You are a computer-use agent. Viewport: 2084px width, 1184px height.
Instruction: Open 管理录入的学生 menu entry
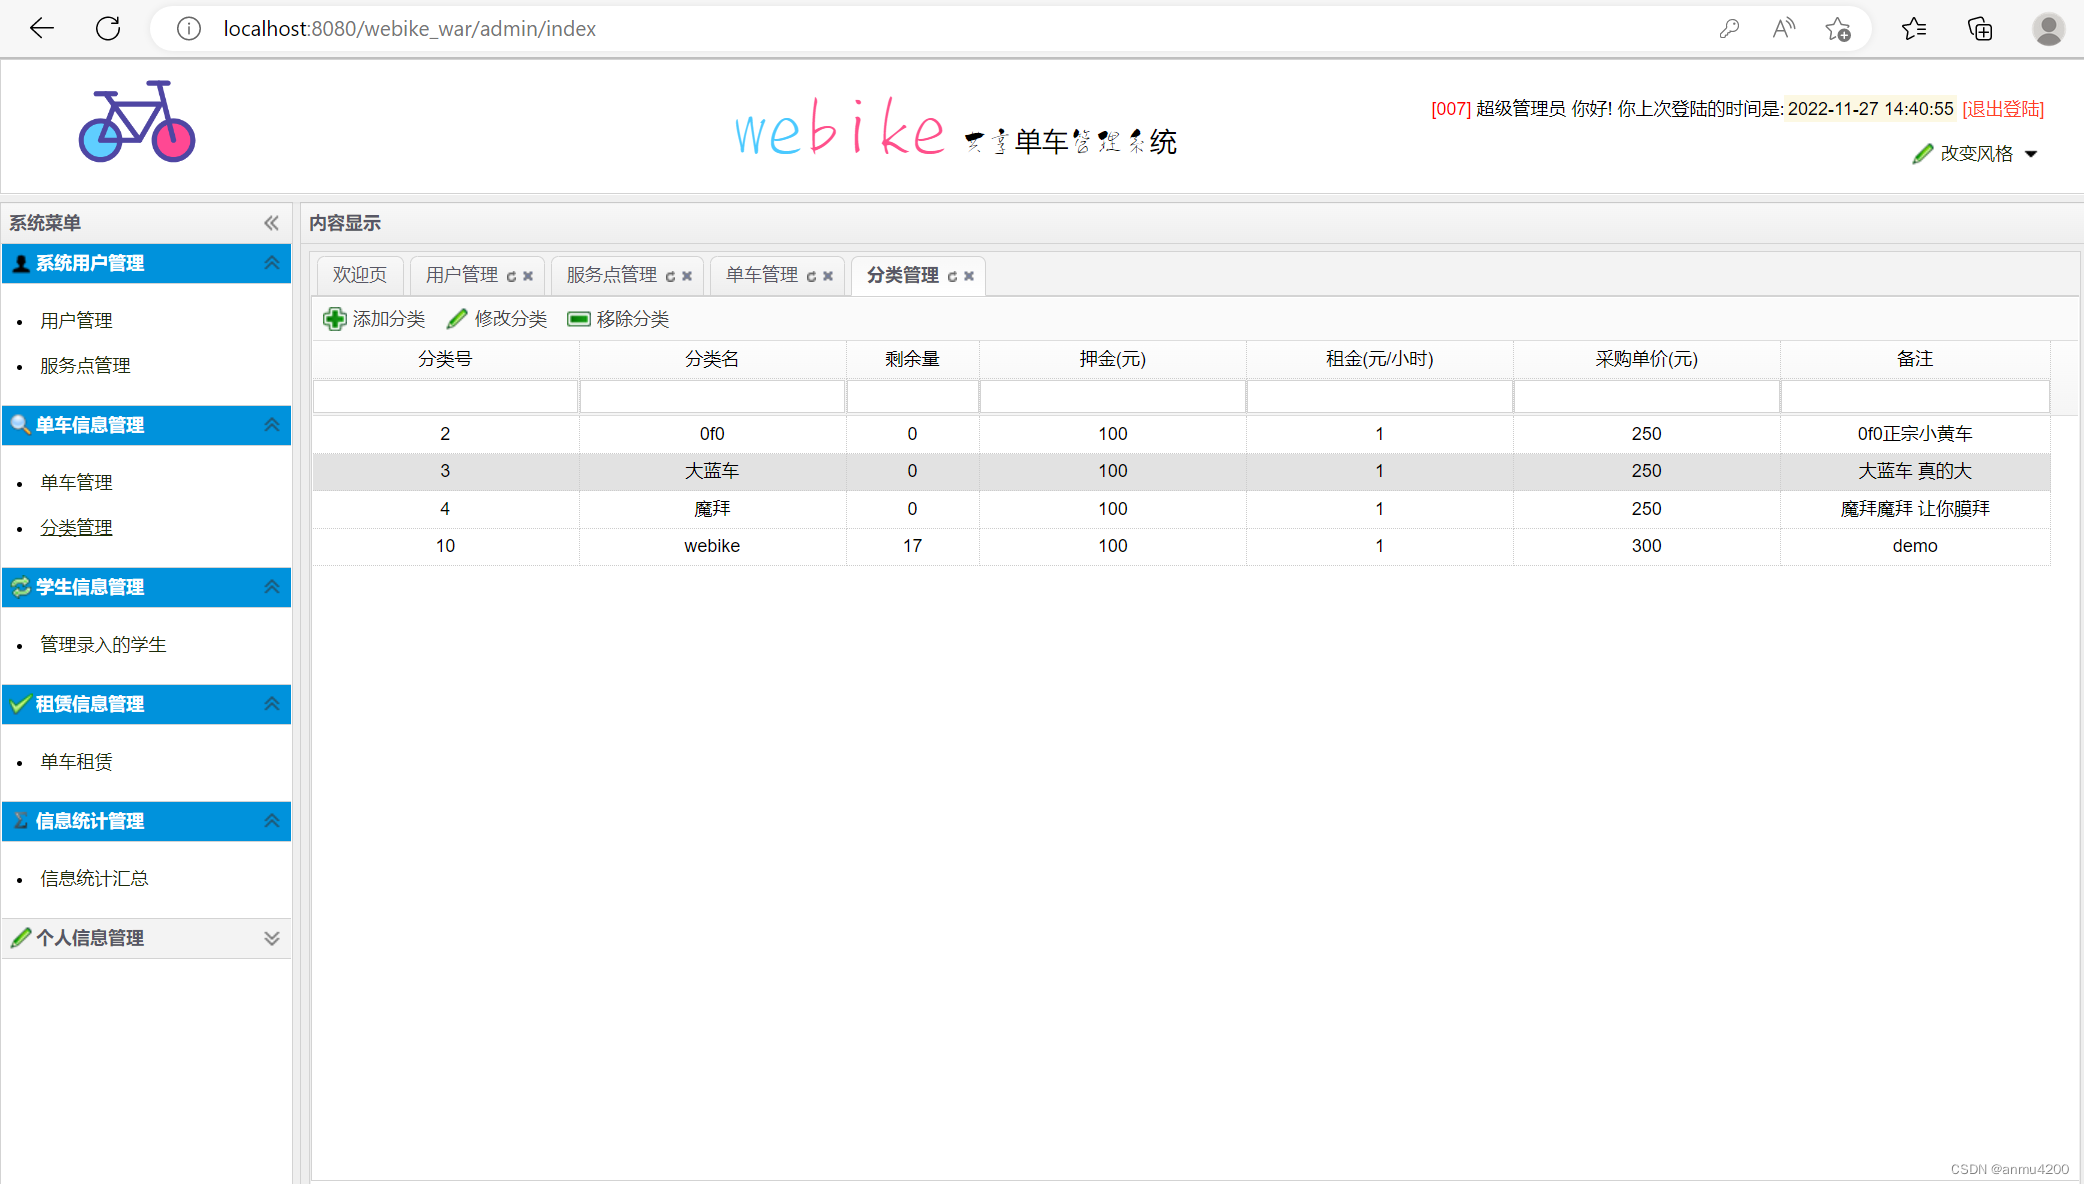coord(103,644)
